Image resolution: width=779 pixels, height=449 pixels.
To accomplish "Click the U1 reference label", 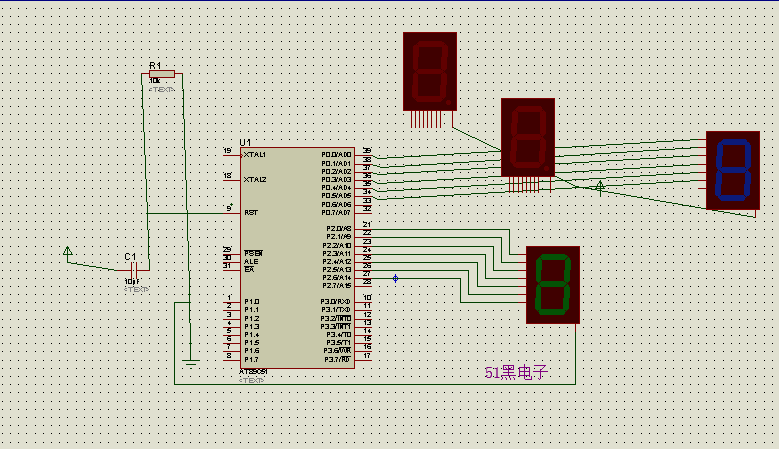I will (x=245, y=143).
